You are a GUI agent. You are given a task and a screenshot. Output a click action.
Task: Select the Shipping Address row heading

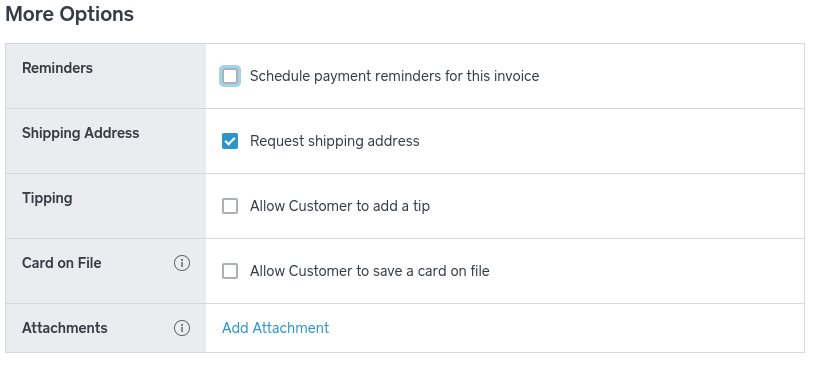tap(81, 133)
